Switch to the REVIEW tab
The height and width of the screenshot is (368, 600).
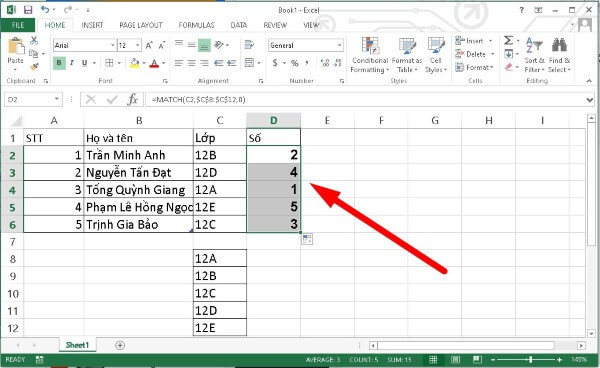pyautogui.click(x=275, y=25)
